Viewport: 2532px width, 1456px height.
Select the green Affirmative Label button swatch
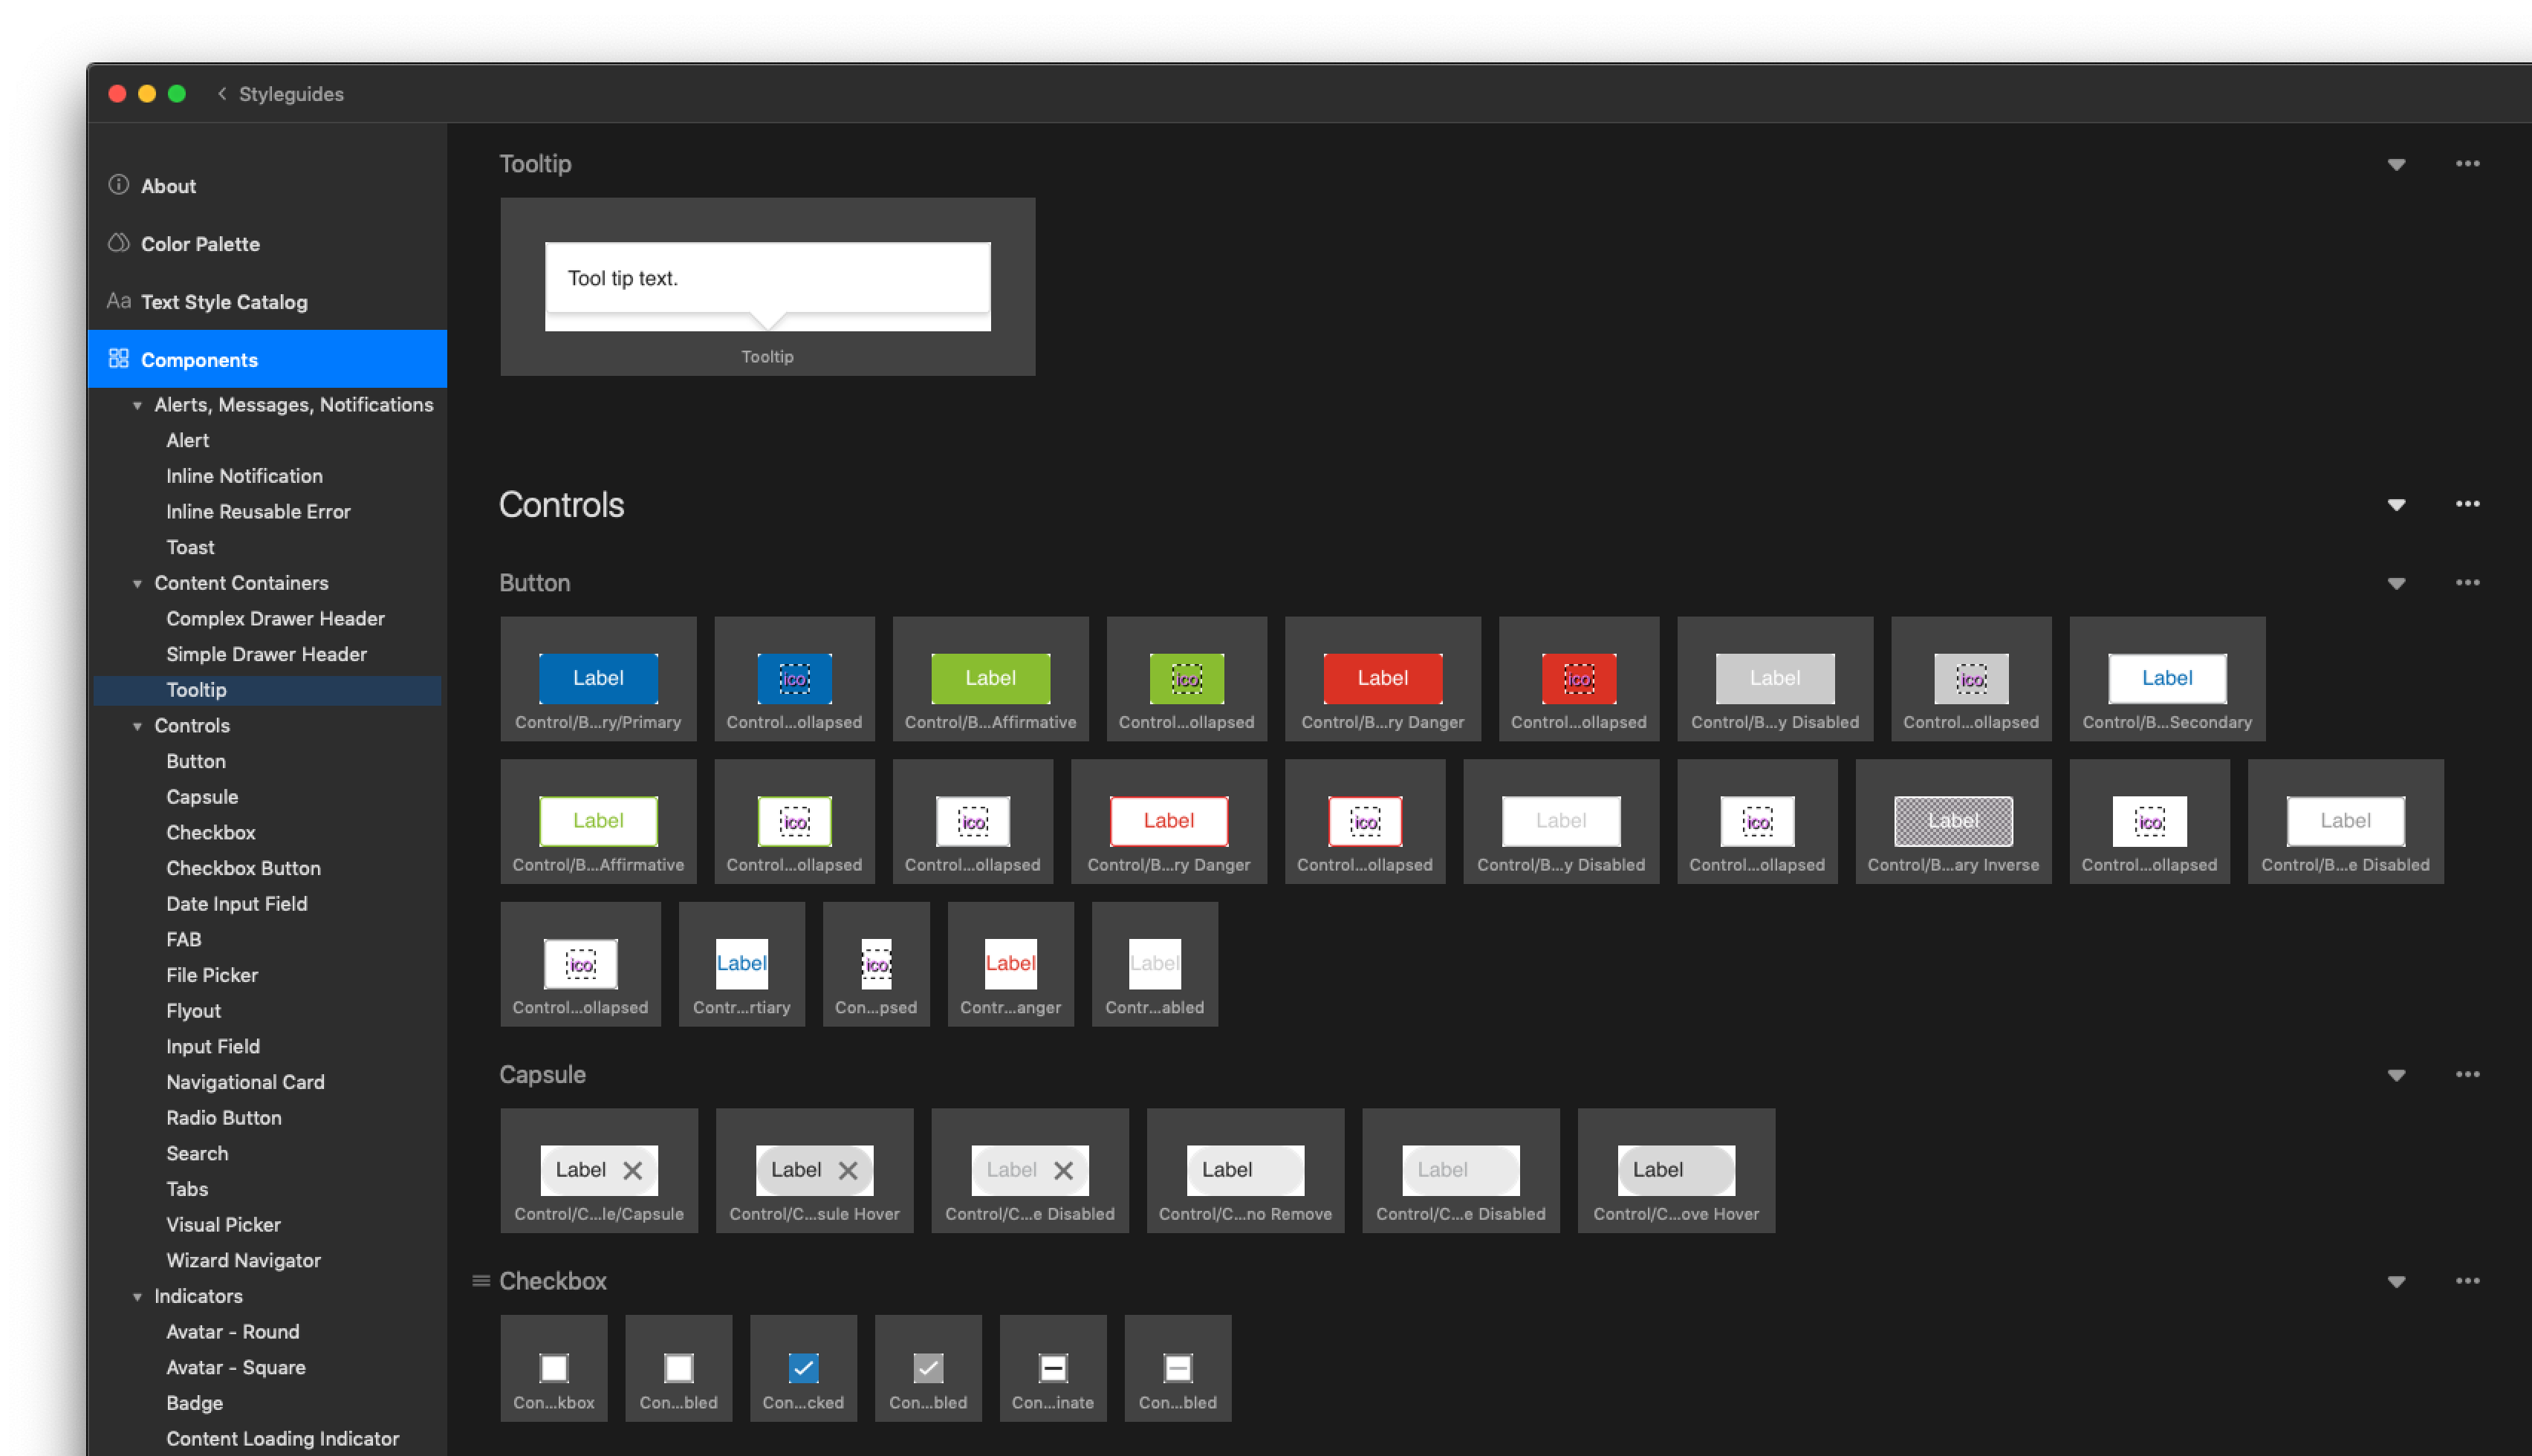[x=990, y=678]
